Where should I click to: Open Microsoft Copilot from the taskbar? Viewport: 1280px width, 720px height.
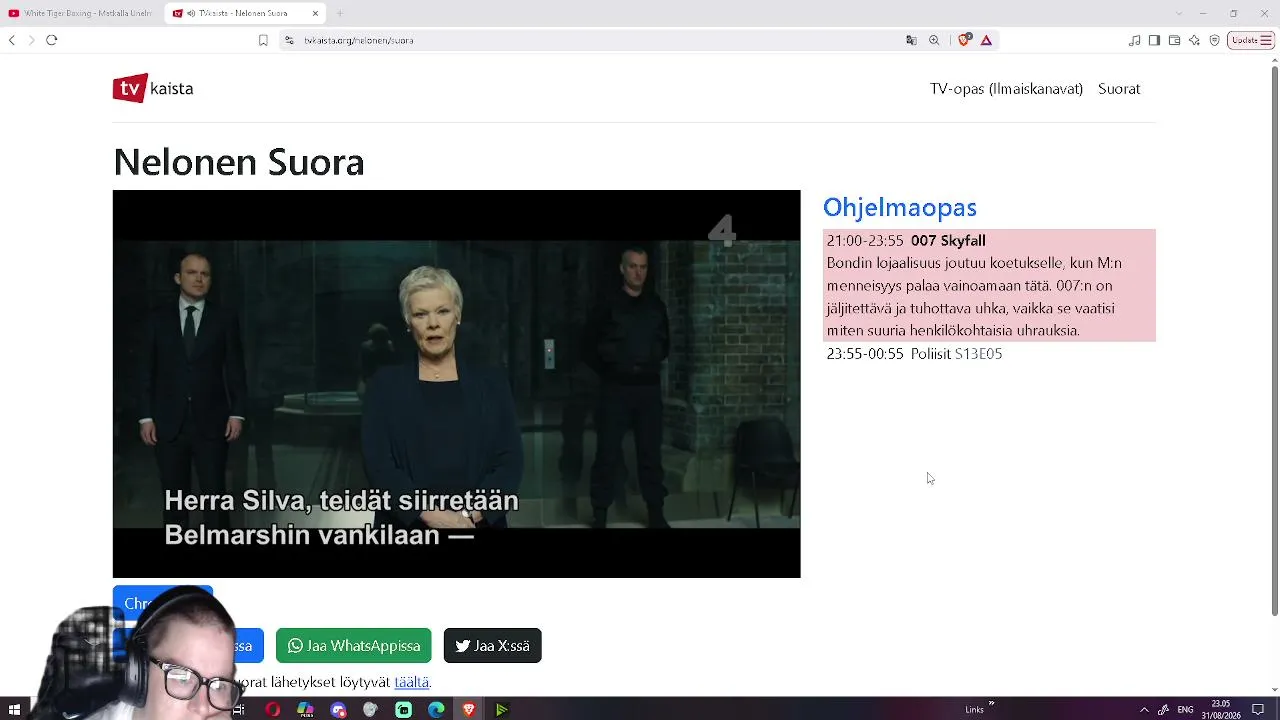(305, 710)
